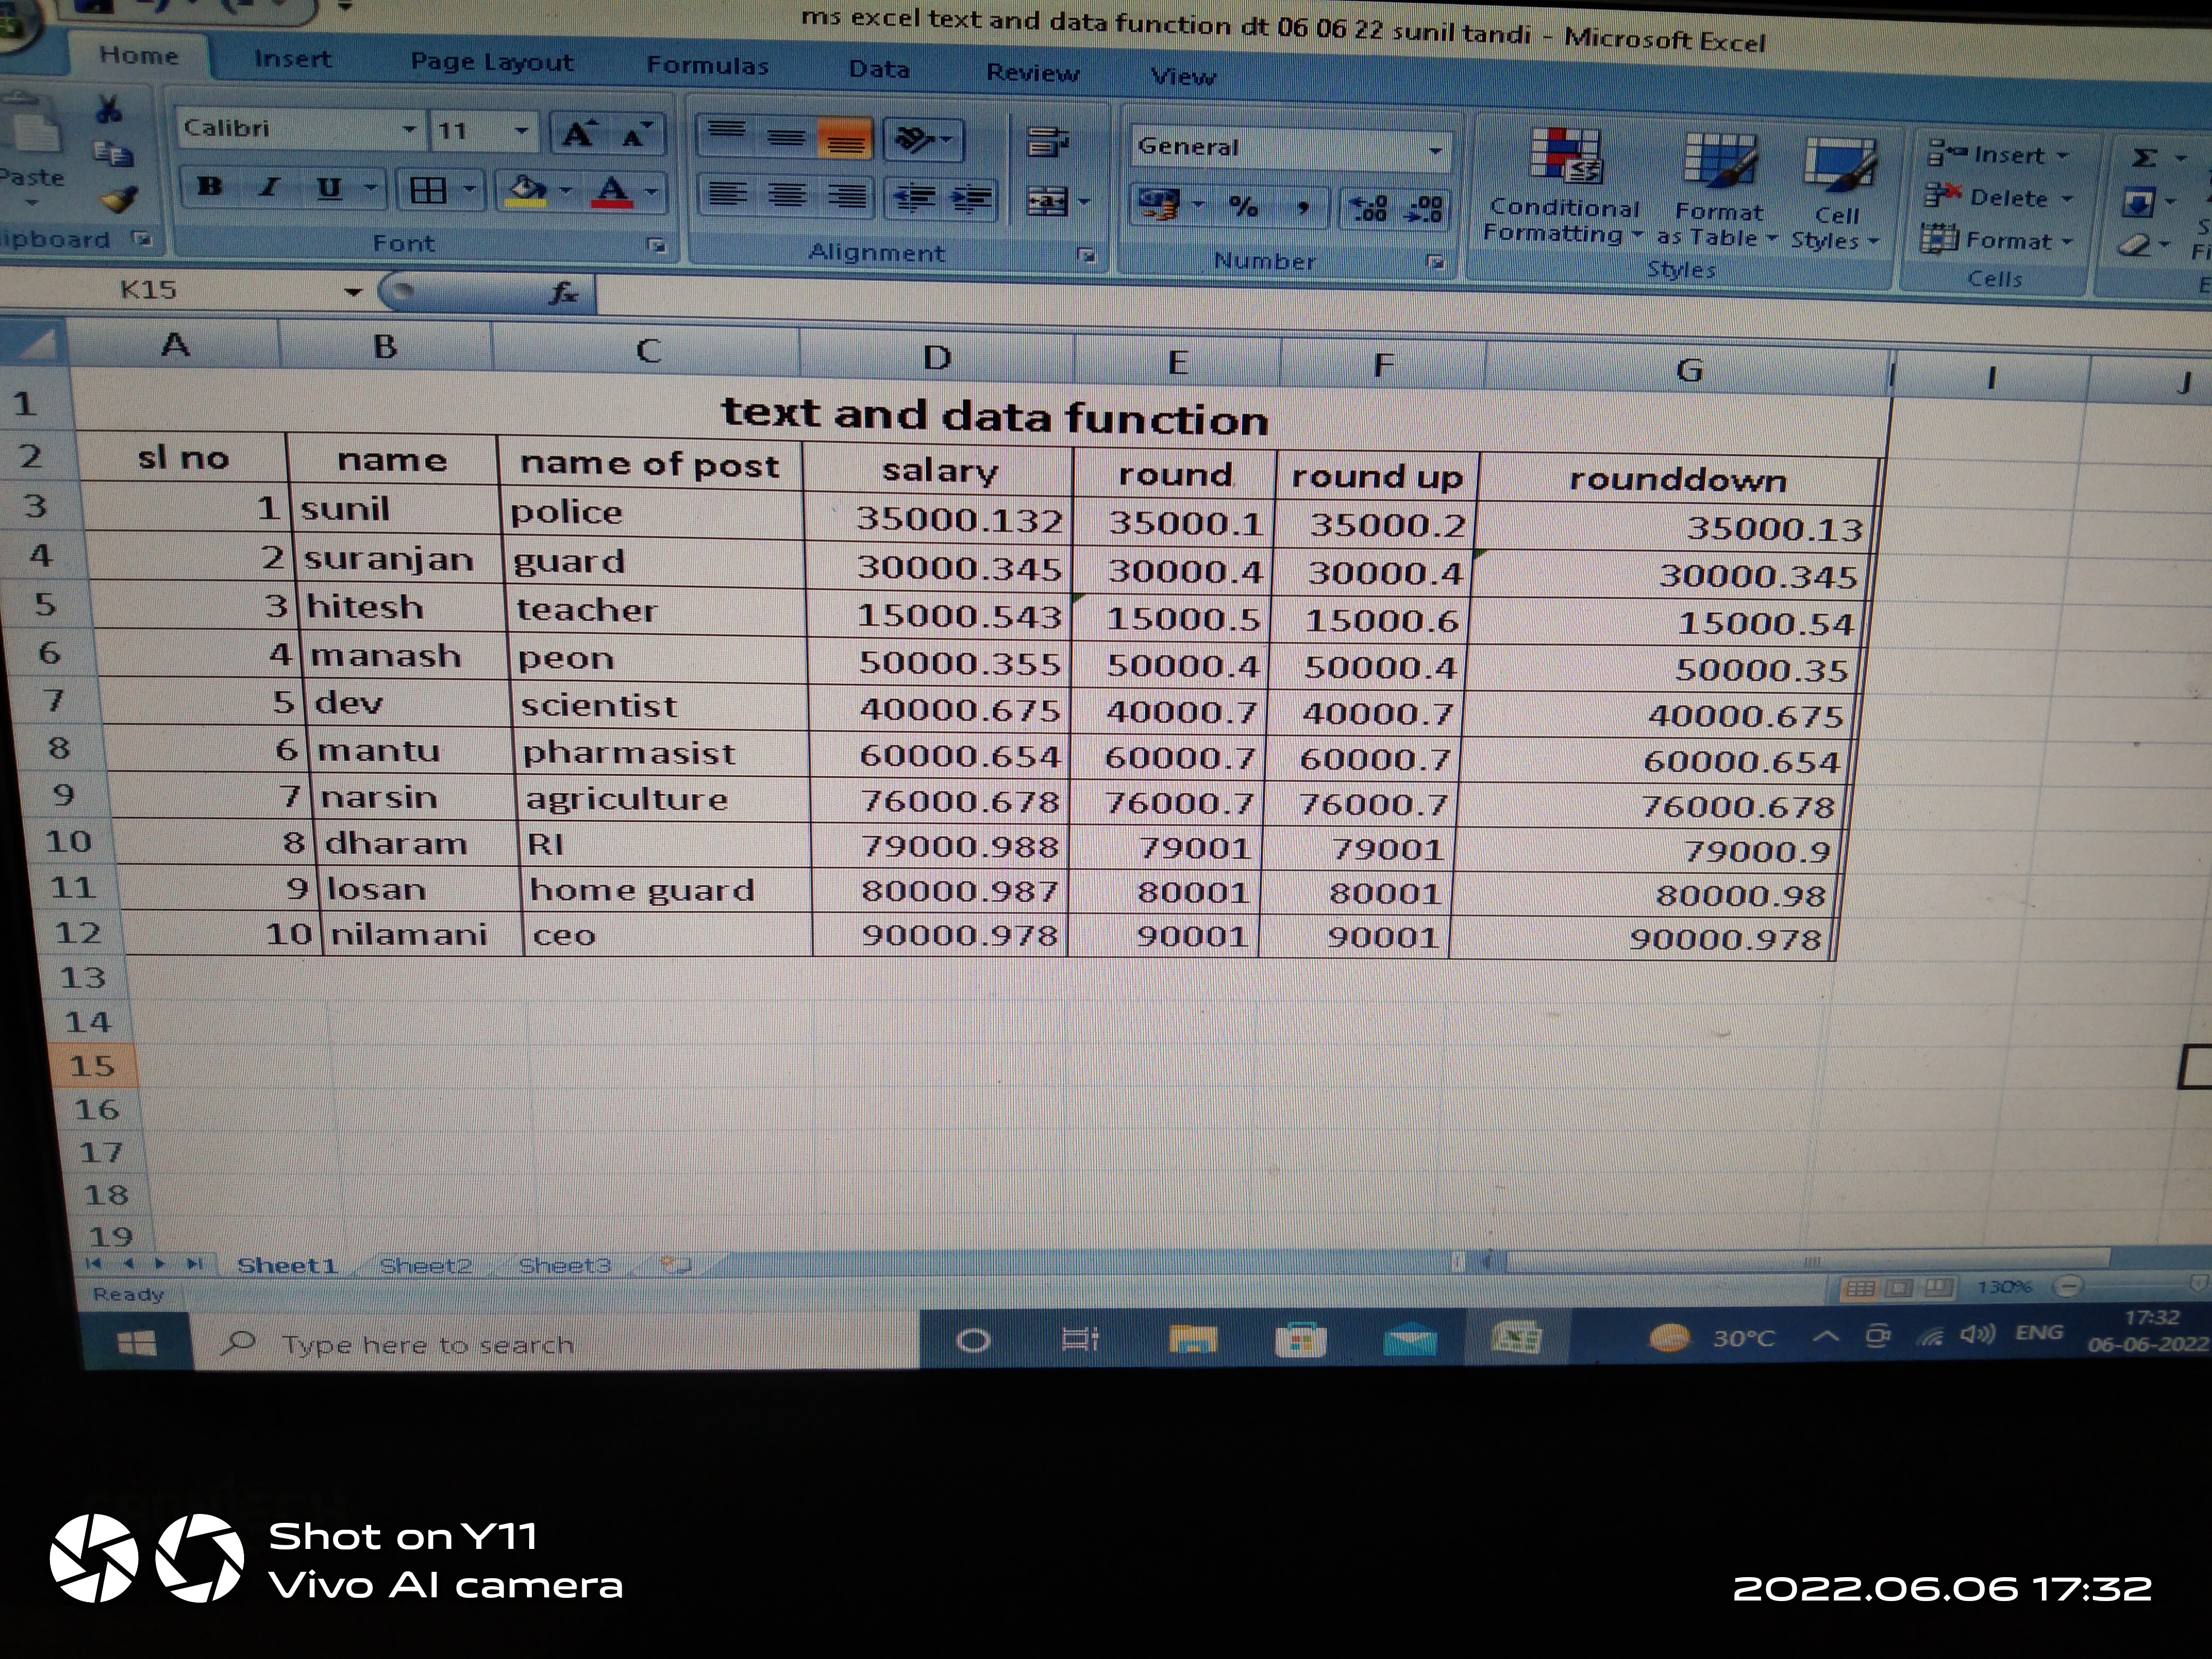Screen dimensions: 2212x1659
Task: Click the Percent Style icon
Action: [1243, 207]
